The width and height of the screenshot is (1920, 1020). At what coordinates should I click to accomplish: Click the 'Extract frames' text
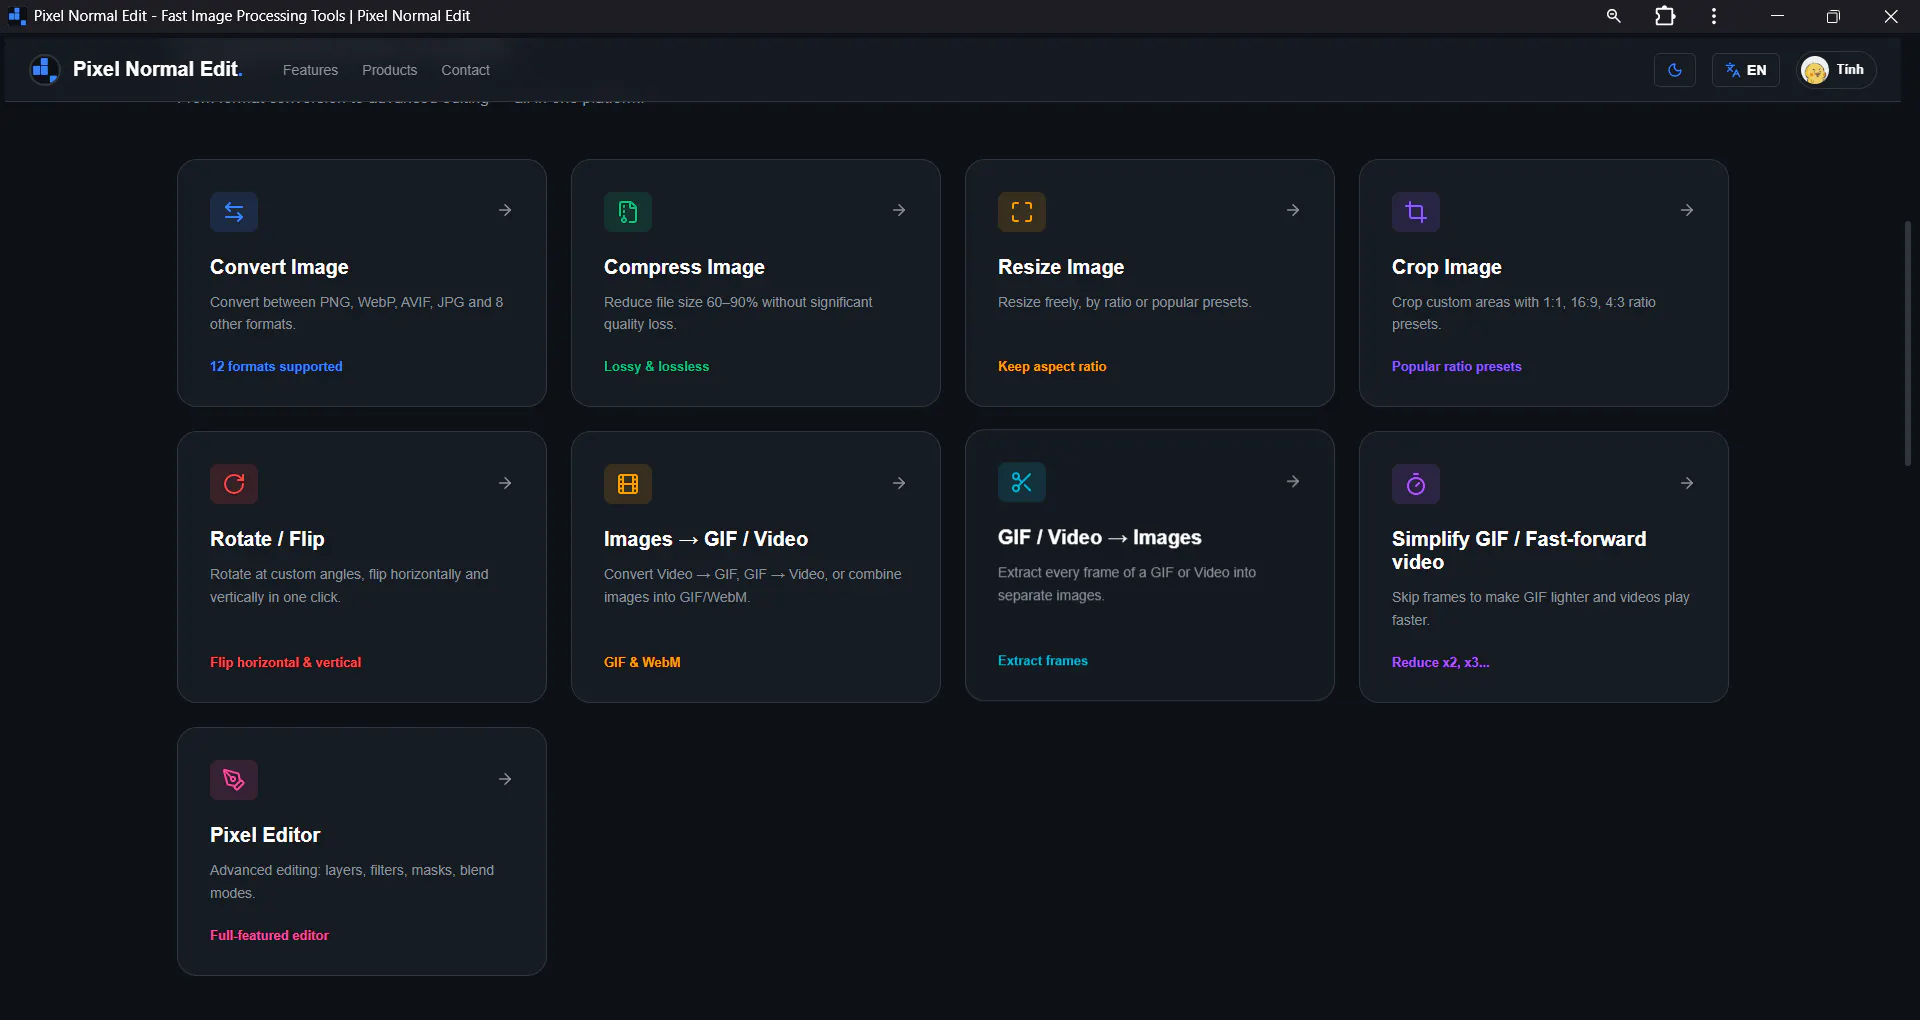click(x=1043, y=660)
